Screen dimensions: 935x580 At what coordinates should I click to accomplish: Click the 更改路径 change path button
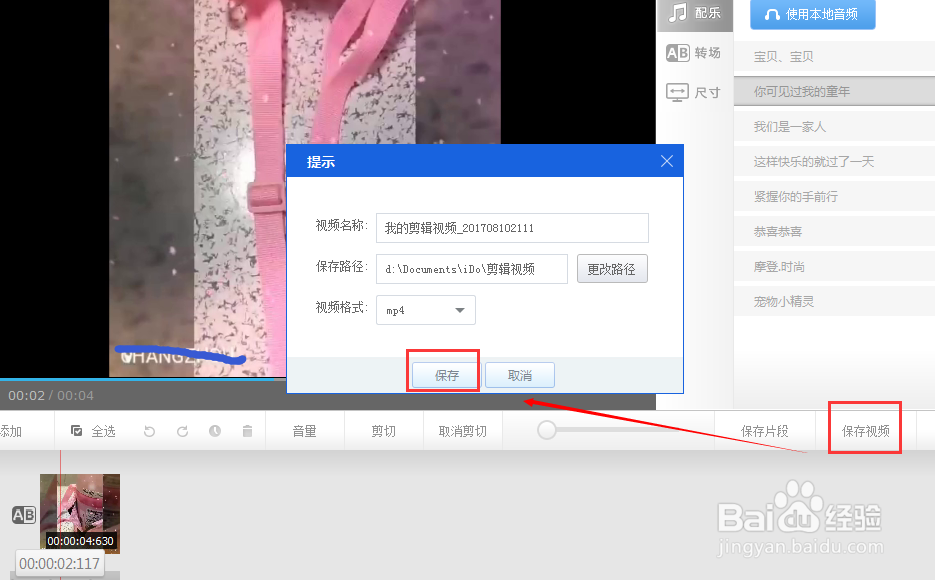tap(611, 268)
